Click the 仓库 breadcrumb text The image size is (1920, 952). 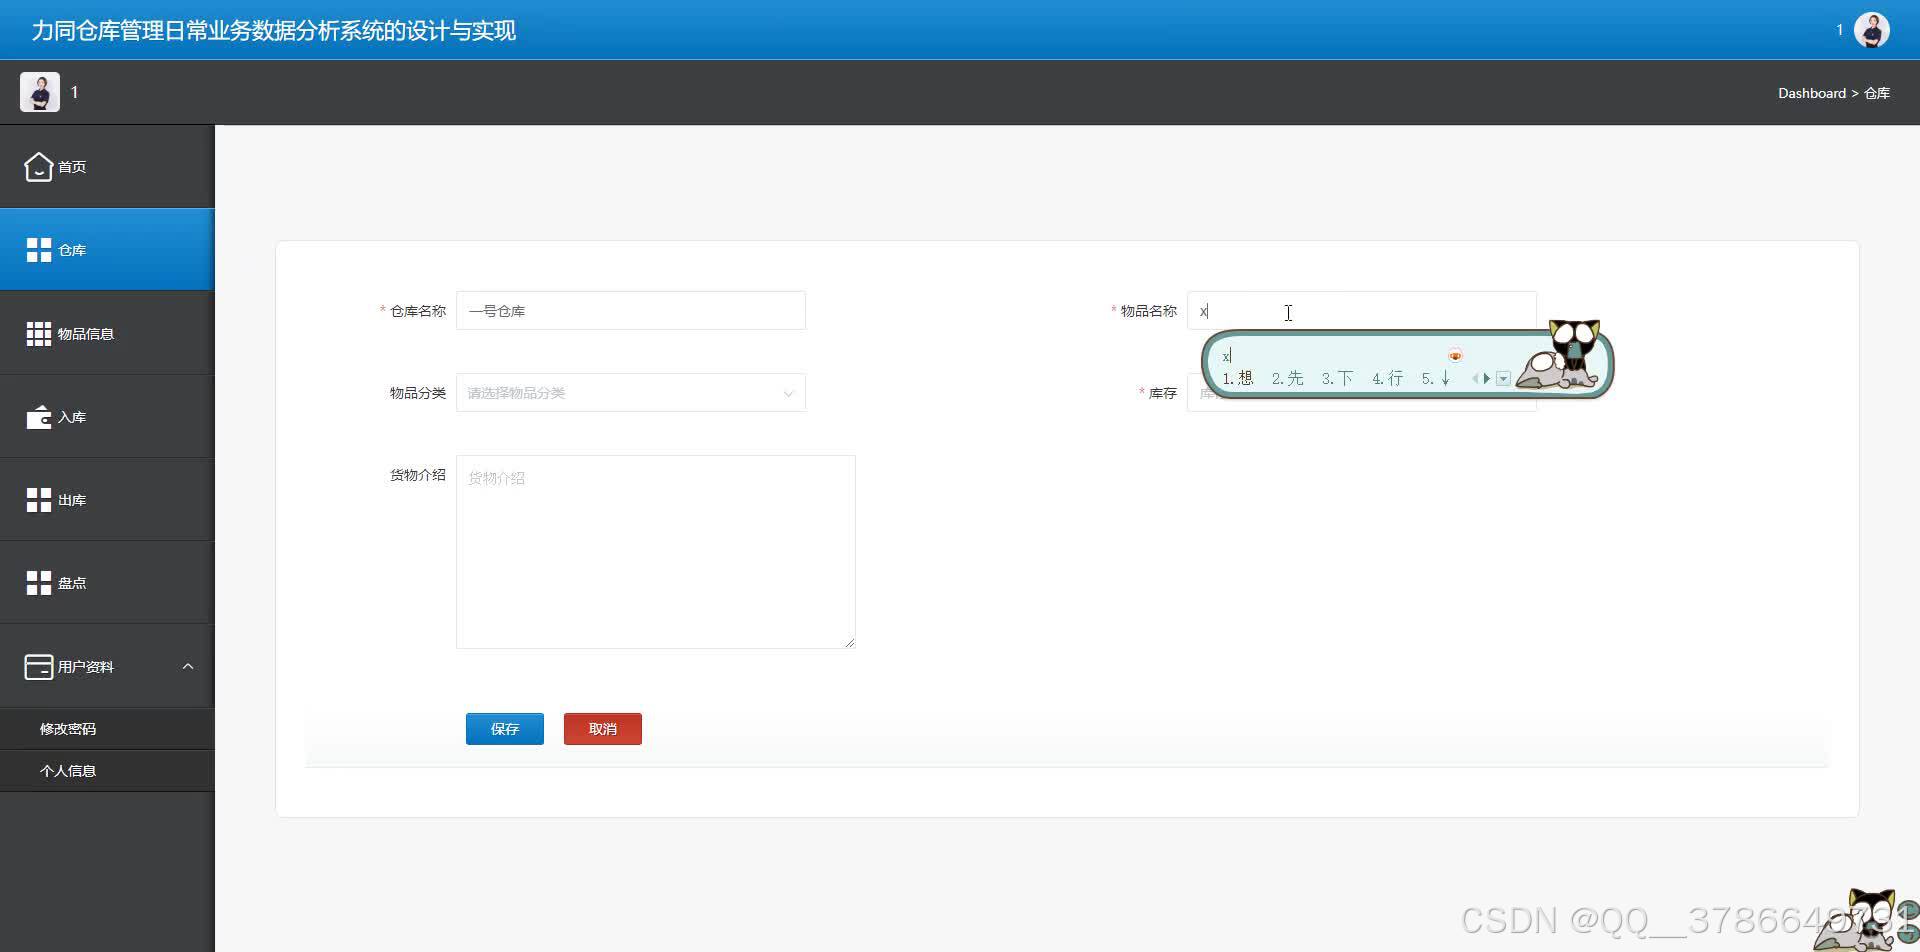1877,93
